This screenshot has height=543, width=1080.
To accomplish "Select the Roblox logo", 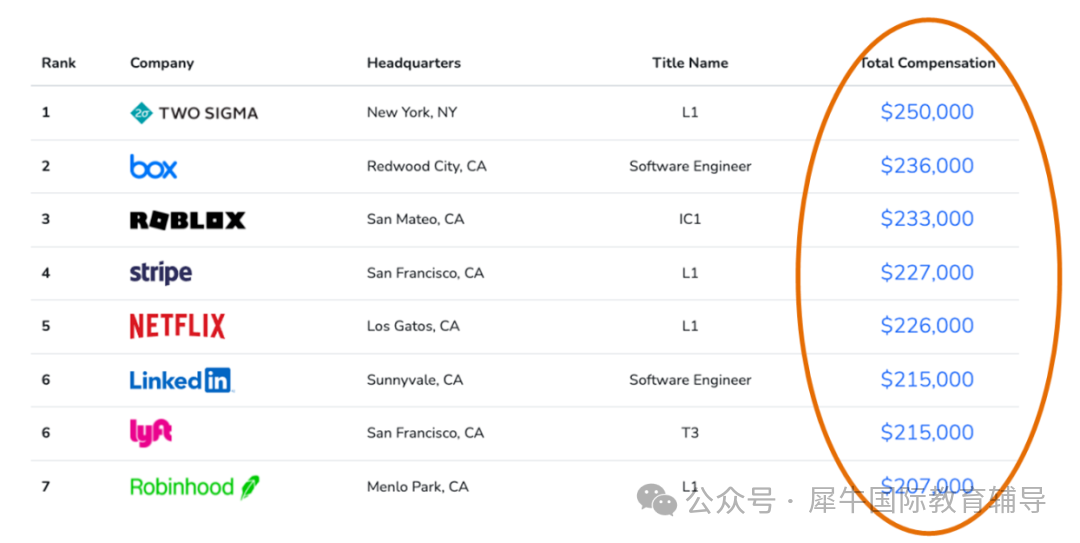I will coord(187,220).
